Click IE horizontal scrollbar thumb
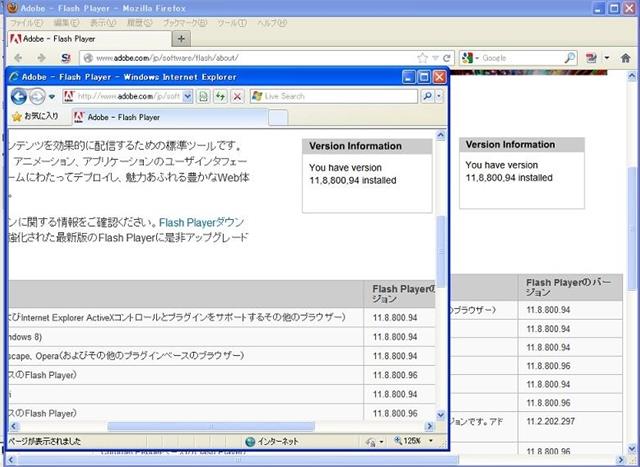 coord(211,427)
